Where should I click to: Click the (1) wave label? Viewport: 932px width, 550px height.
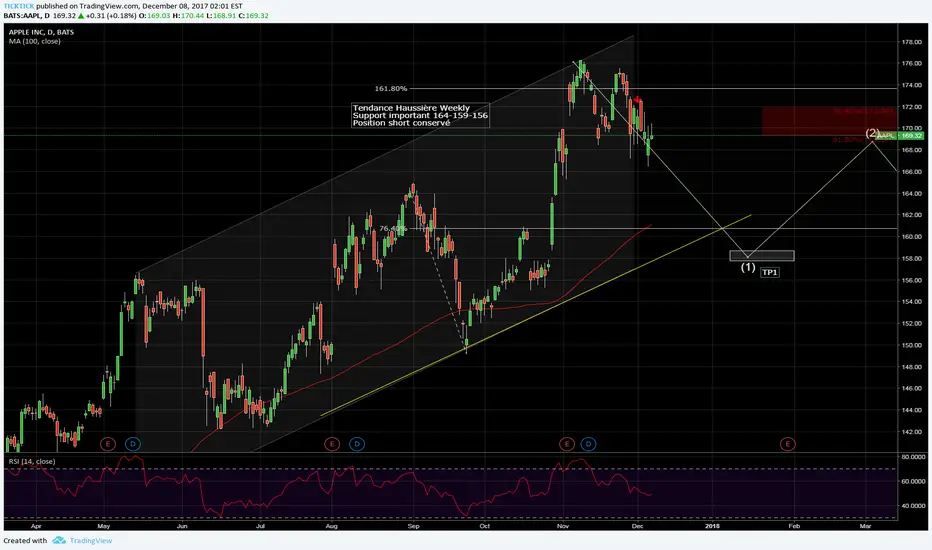point(748,268)
